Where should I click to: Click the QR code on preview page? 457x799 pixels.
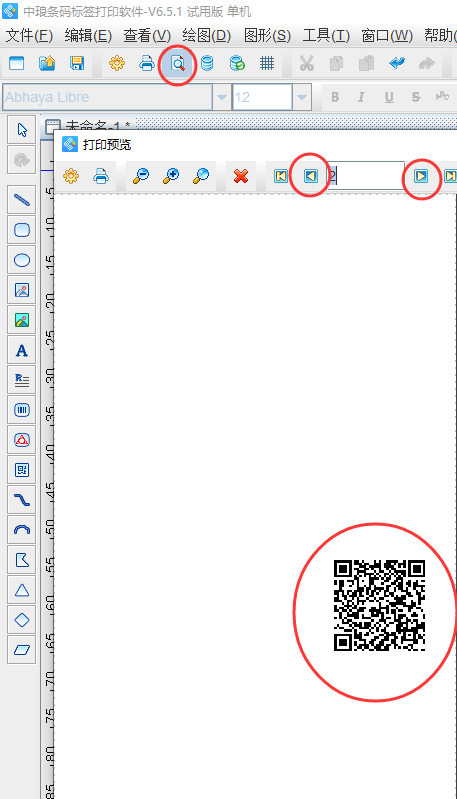click(x=380, y=605)
